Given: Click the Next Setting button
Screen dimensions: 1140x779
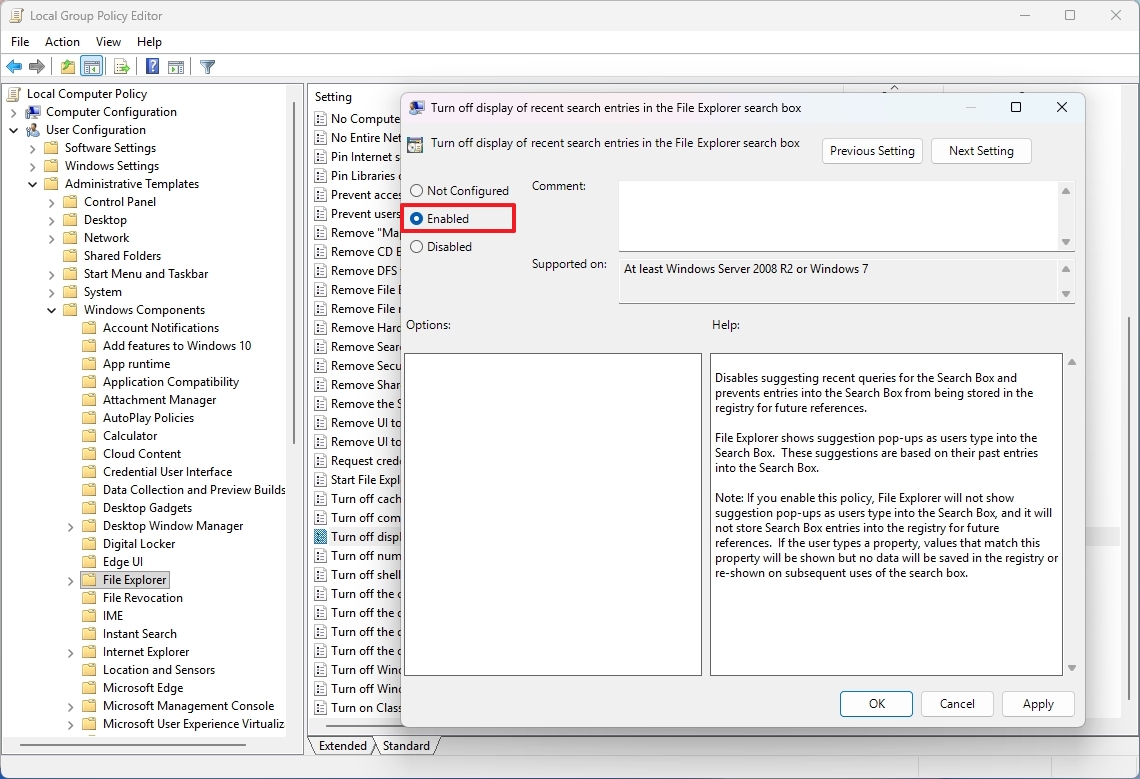Looking at the screenshot, I should click(981, 150).
